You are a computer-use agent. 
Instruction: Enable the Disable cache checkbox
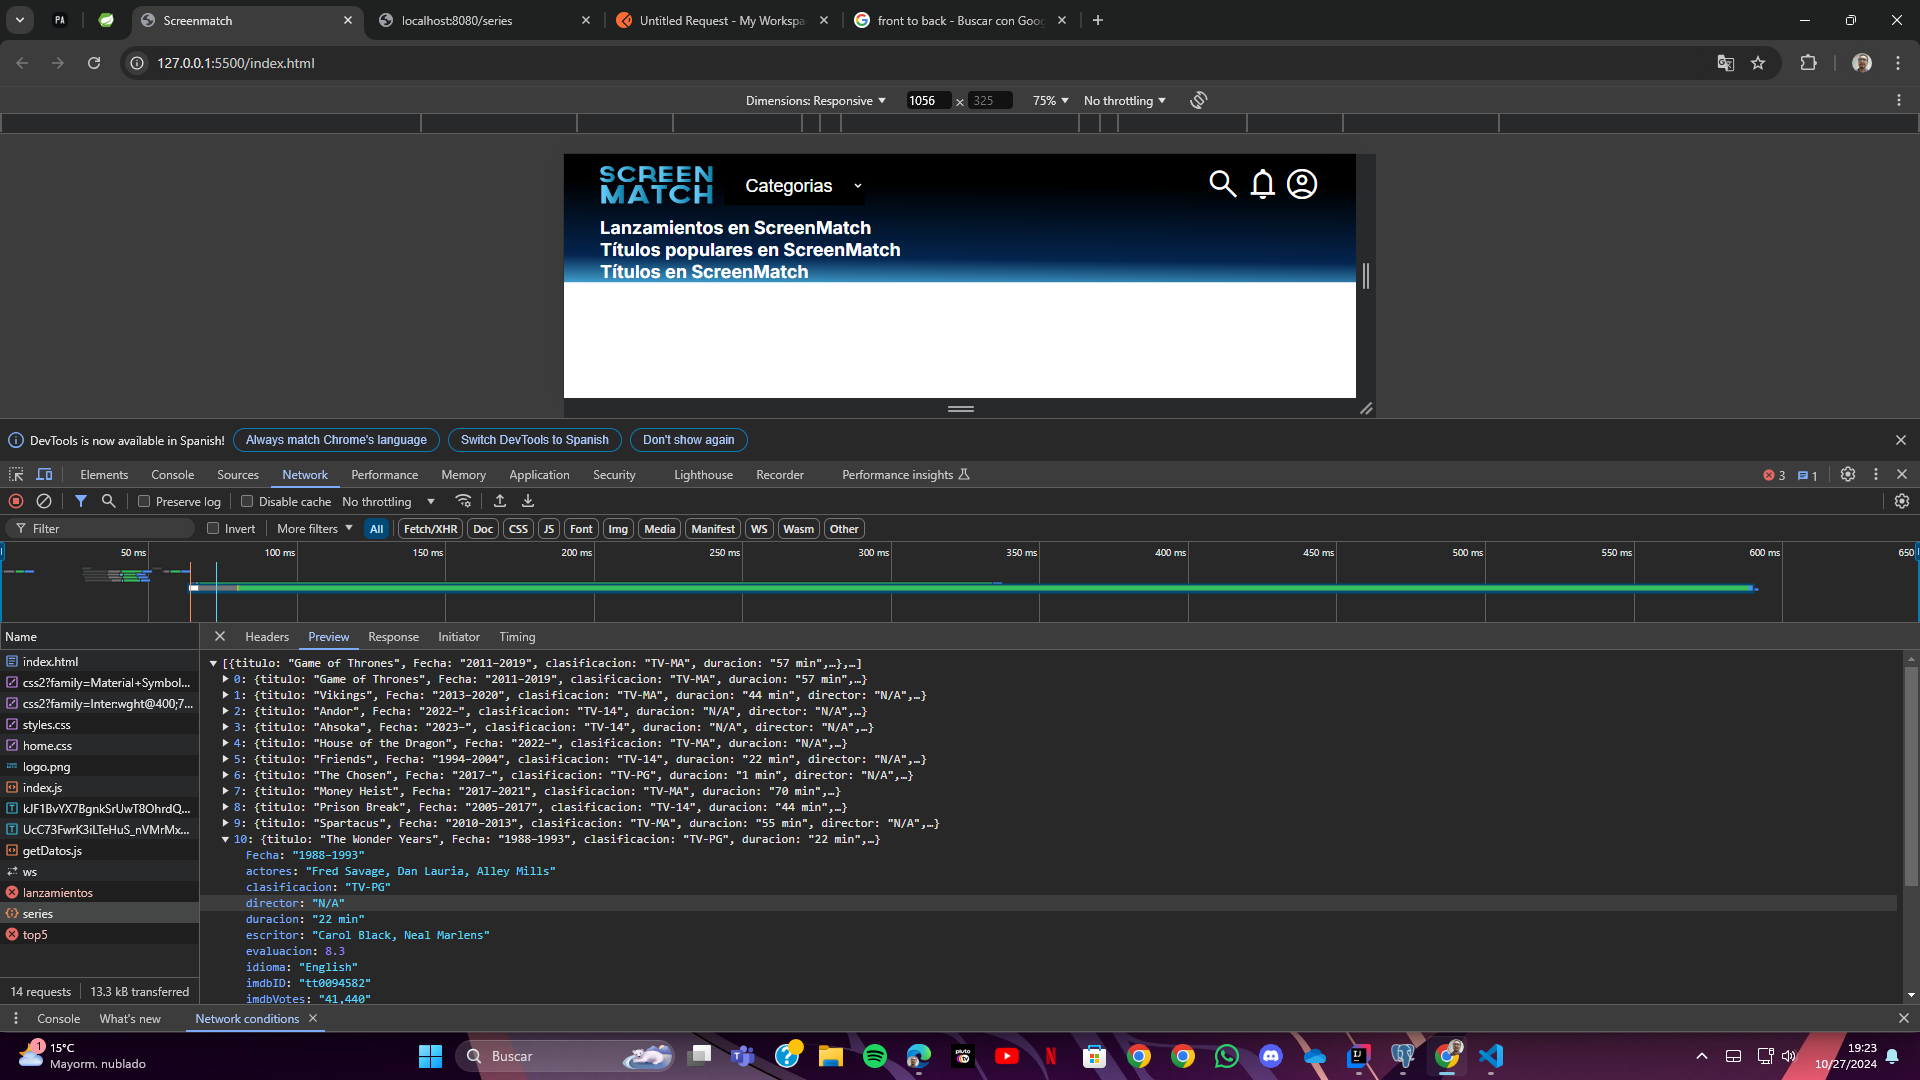(x=247, y=502)
